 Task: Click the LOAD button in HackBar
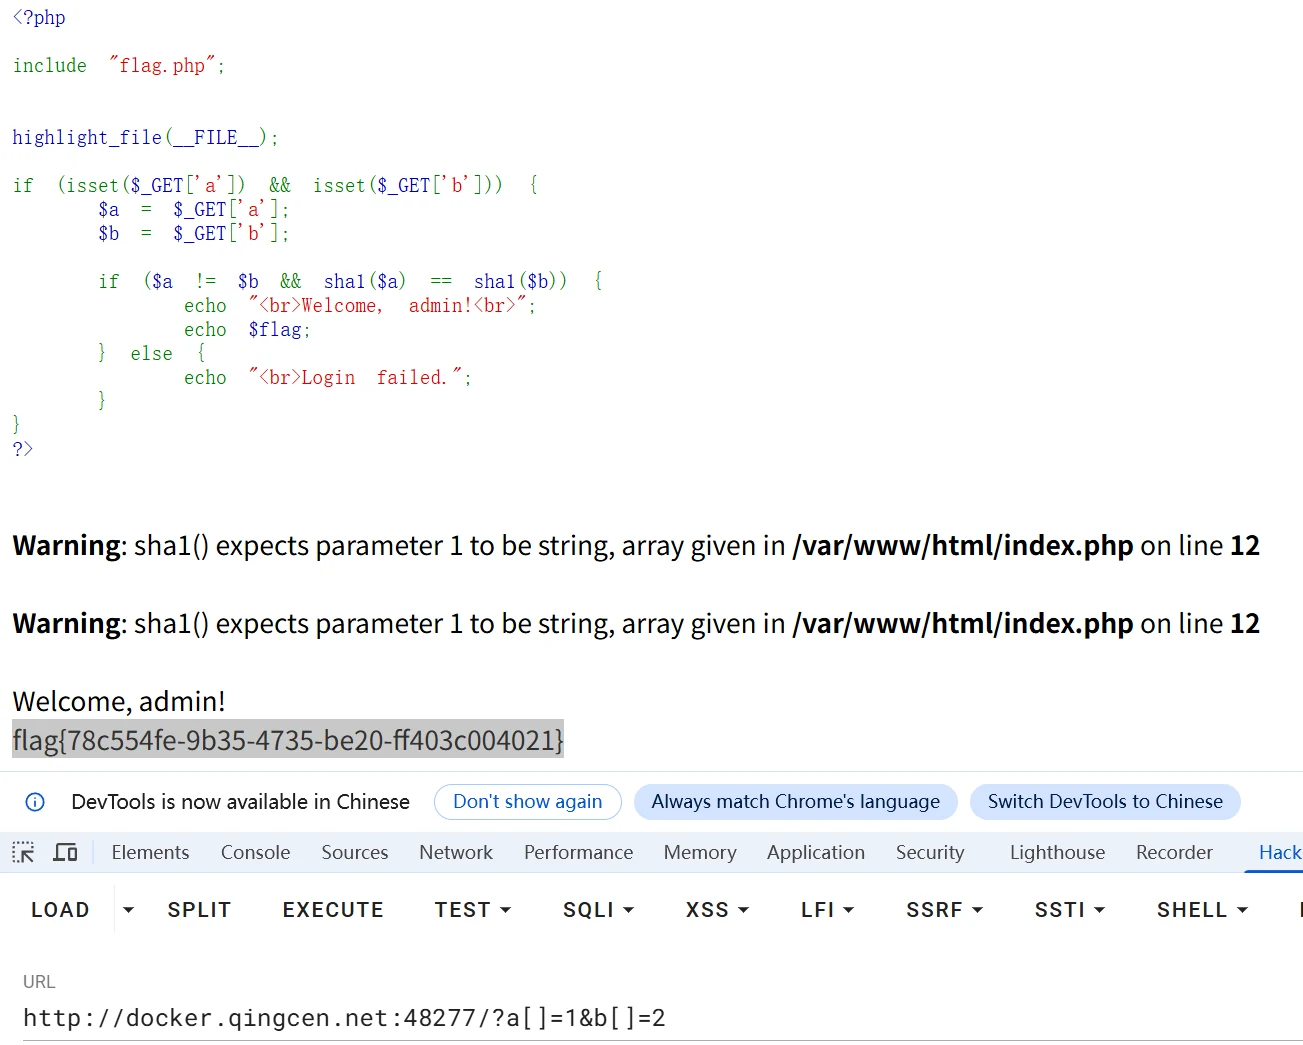[60, 910]
